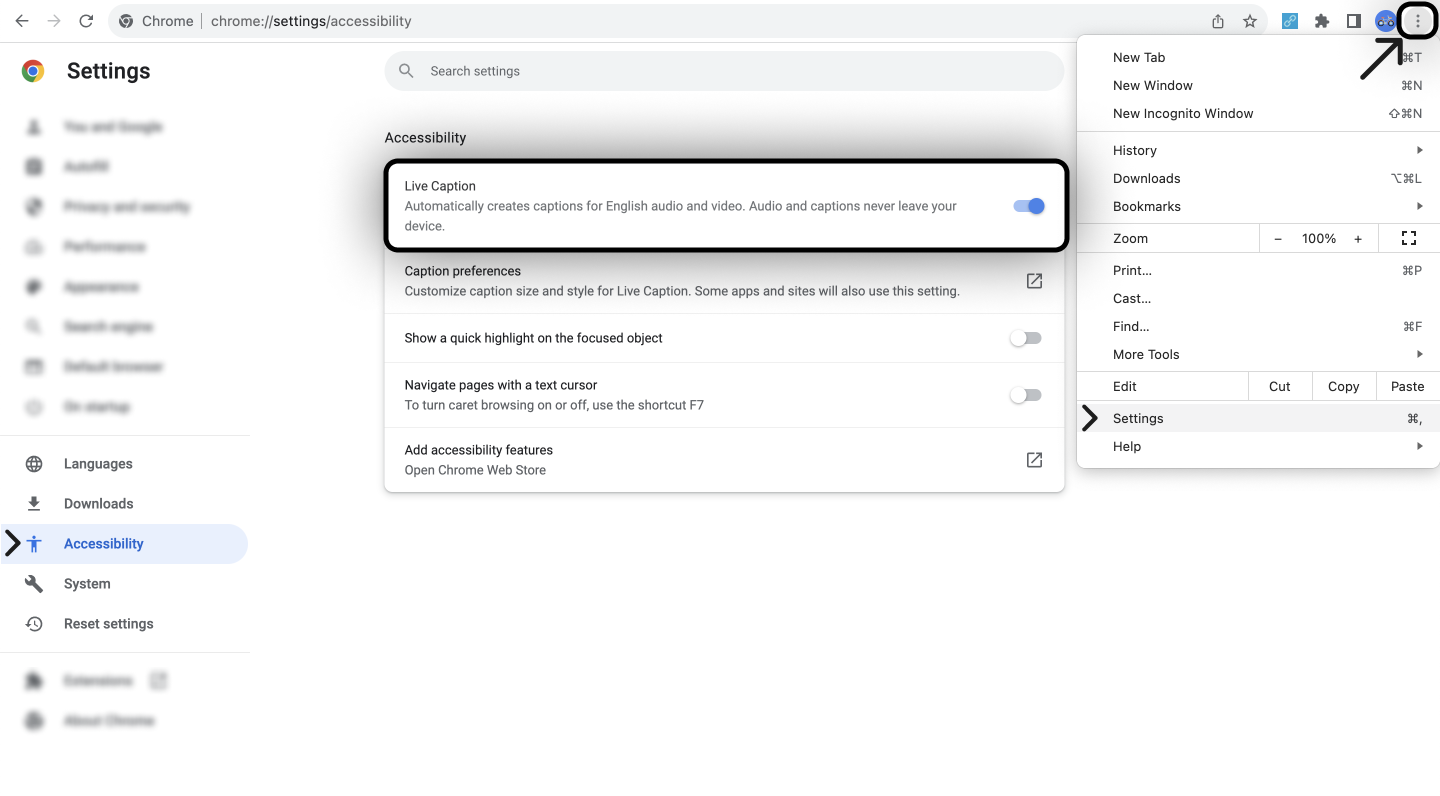Select New Incognito Window menu item

1183,113
